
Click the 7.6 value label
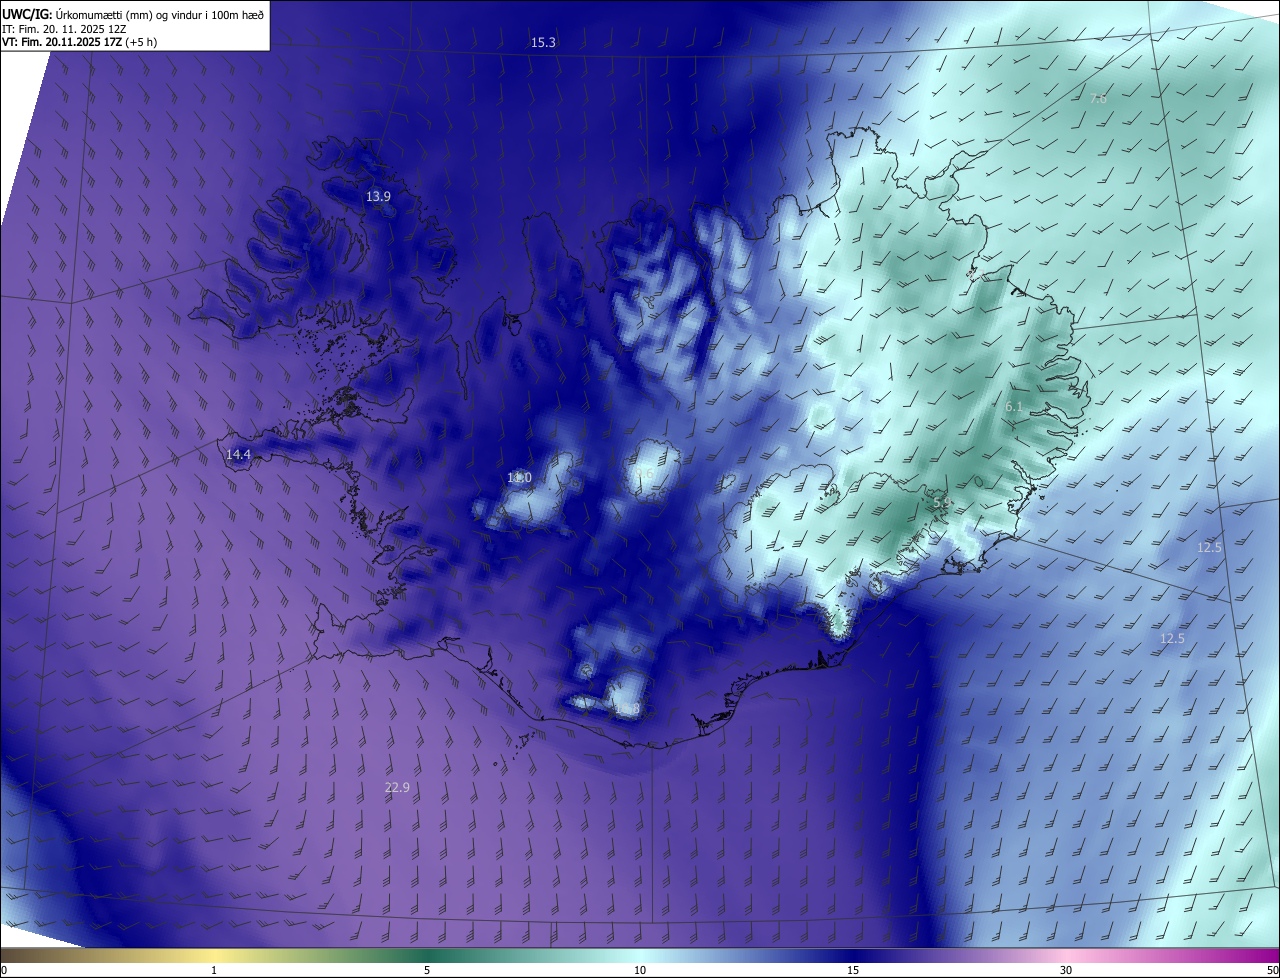coord(1098,98)
